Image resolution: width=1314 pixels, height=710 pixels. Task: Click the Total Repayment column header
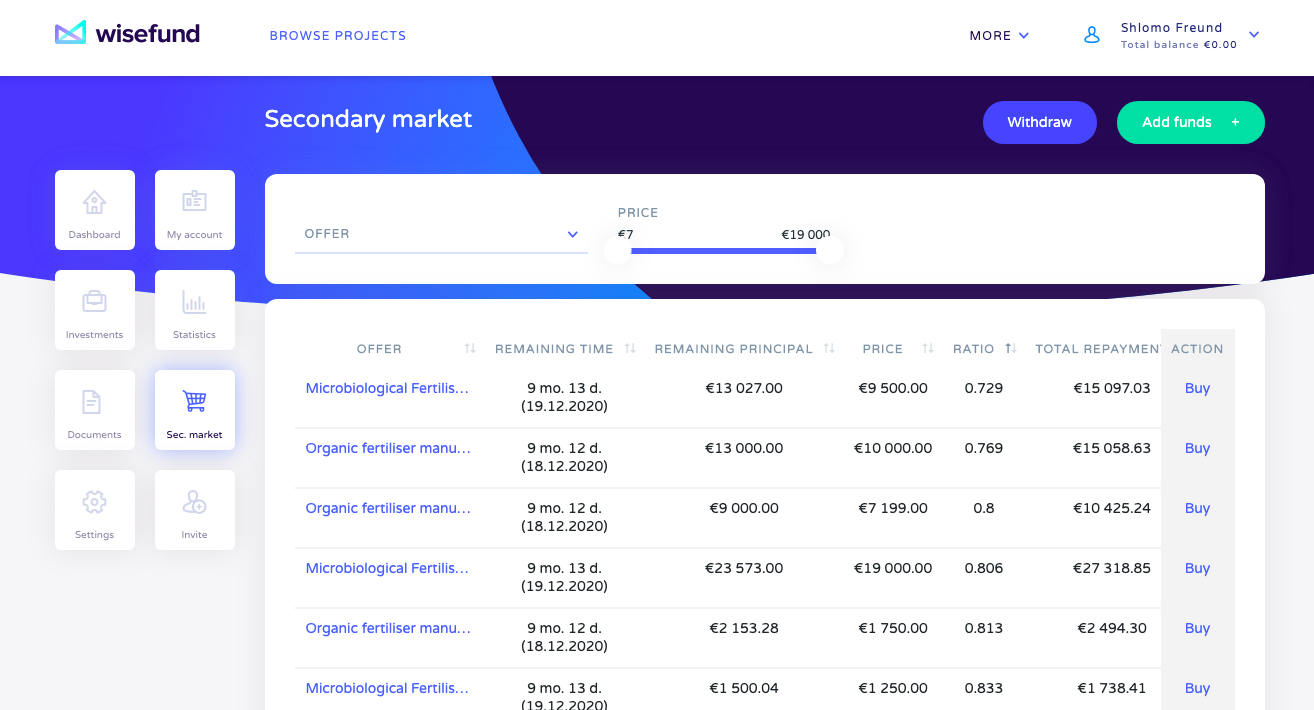click(x=1098, y=349)
